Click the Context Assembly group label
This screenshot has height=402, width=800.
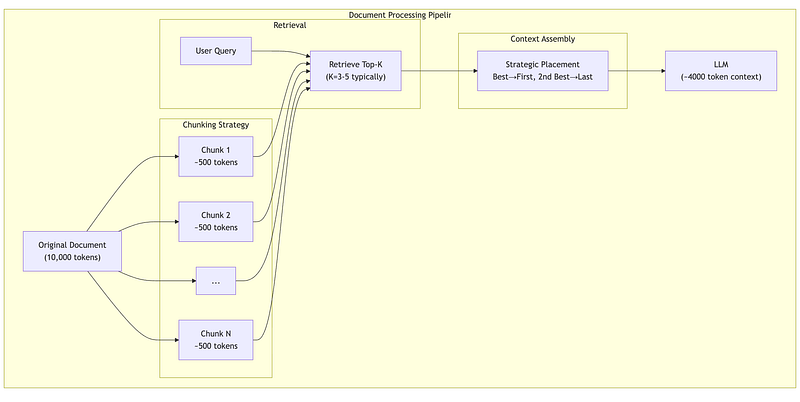click(542, 39)
